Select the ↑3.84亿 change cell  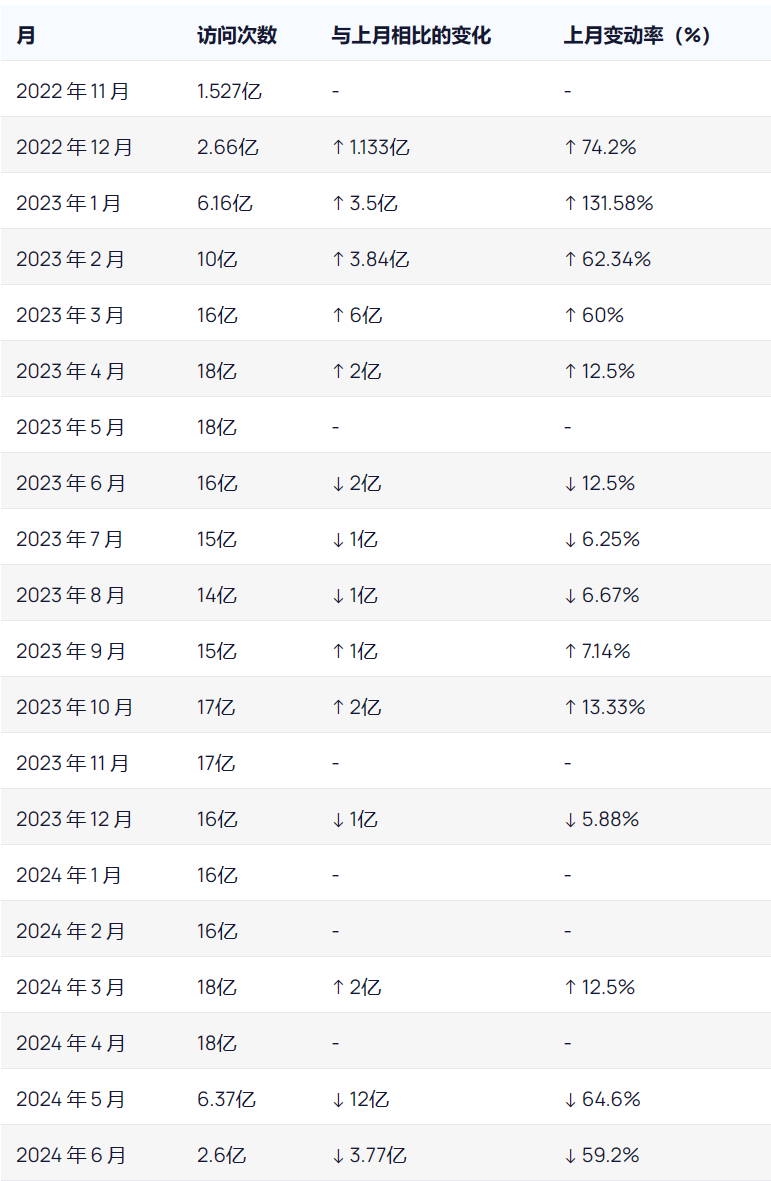(x=370, y=259)
